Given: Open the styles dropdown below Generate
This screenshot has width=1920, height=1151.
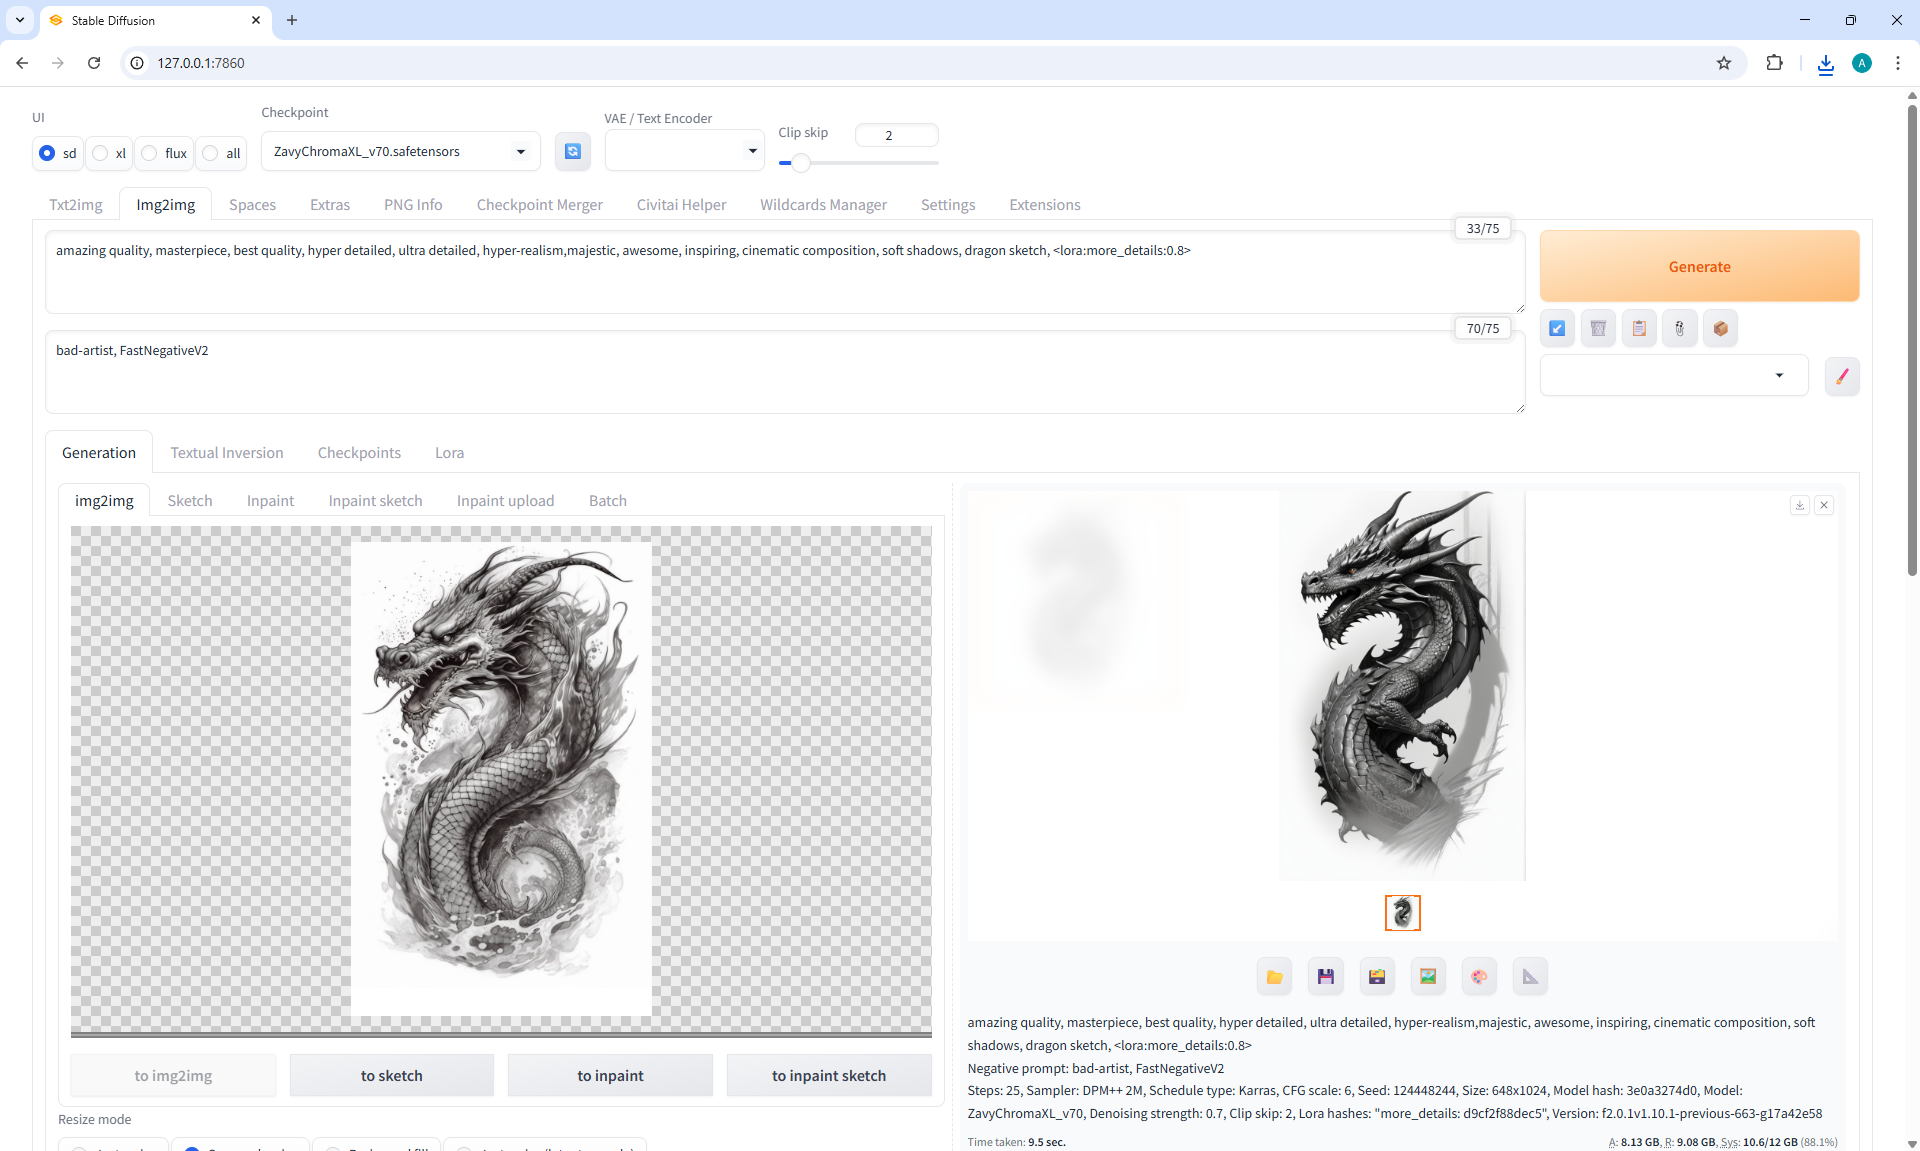Looking at the screenshot, I should pyautogui.click(x=1673, y=375).
